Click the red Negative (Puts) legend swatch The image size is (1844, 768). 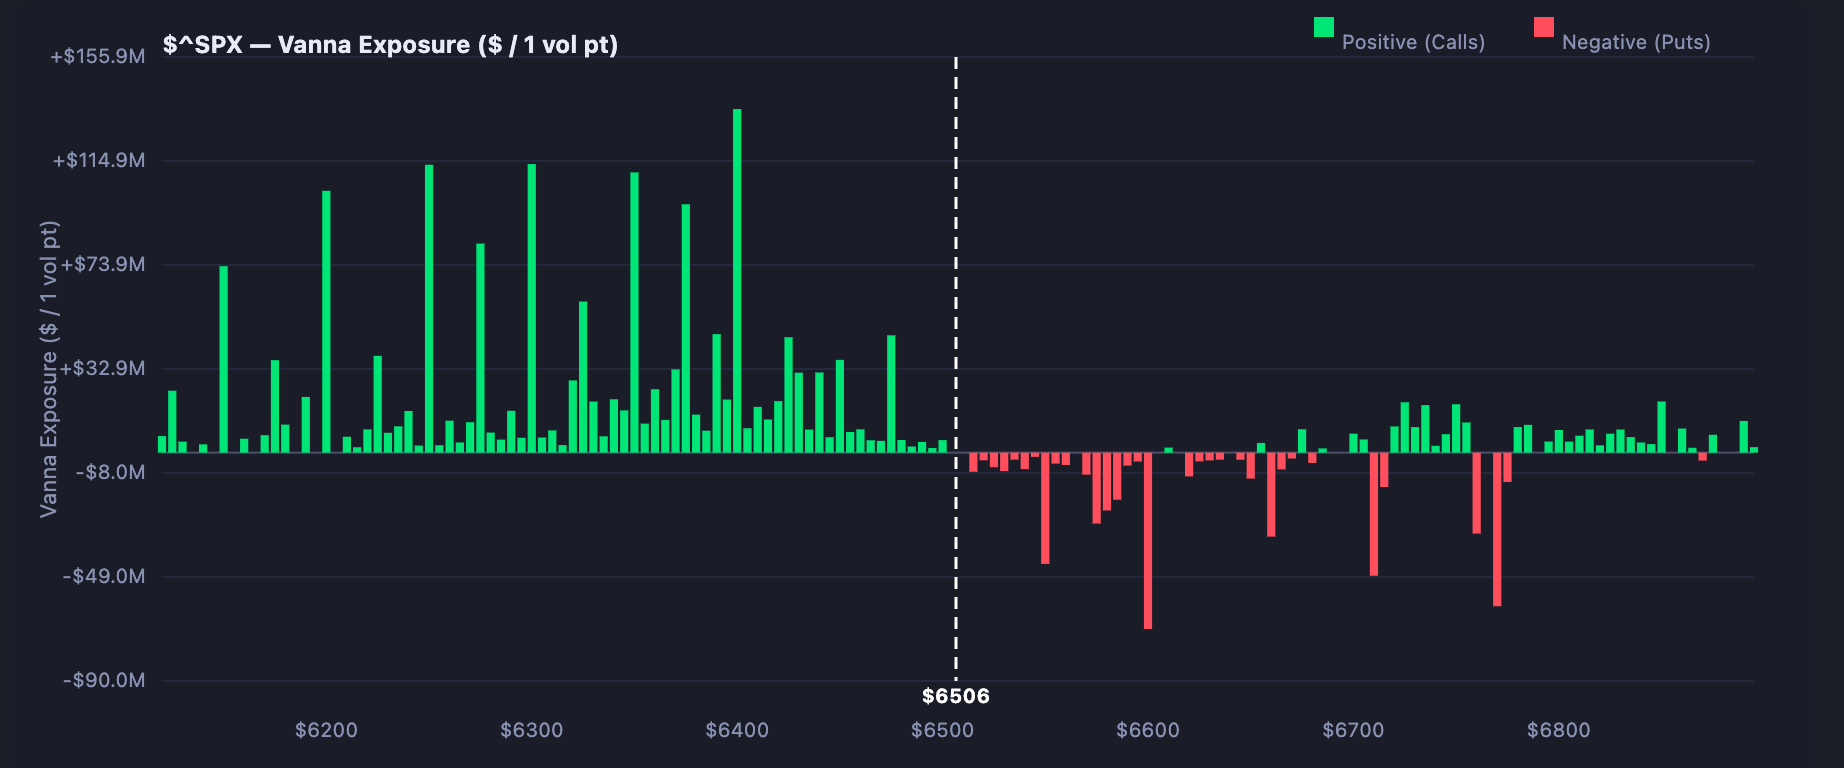pyautogui.click(x=1543, y=27)
